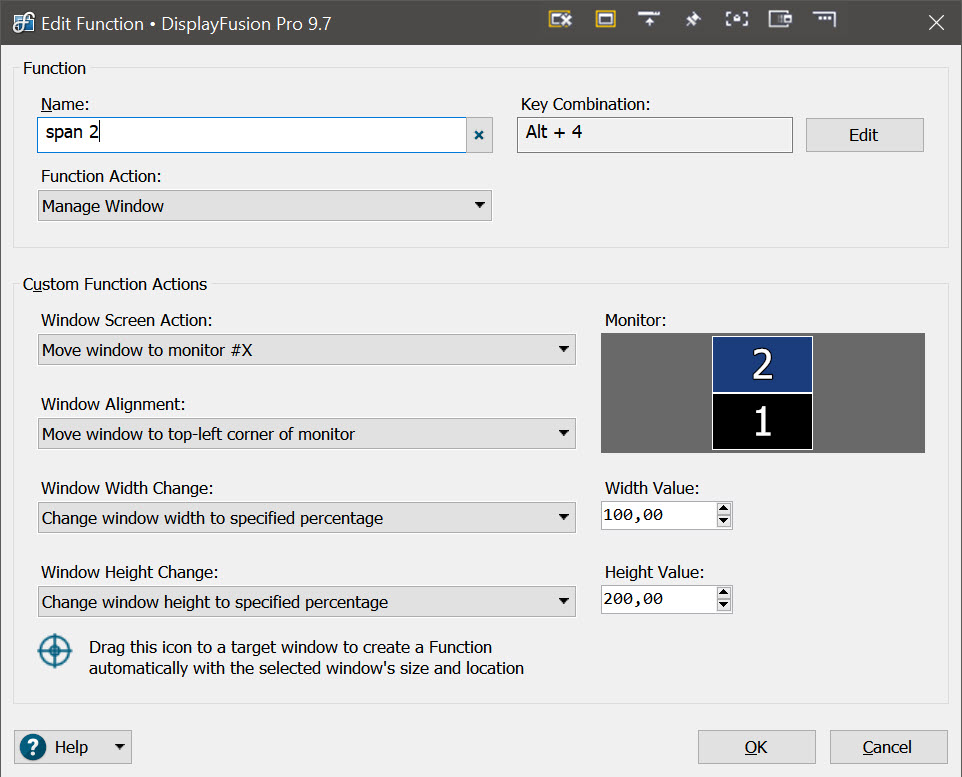This screenshot has width=962, height=777.
Task: Click the three-dots title bar menu icon
Action: [824, 20]
